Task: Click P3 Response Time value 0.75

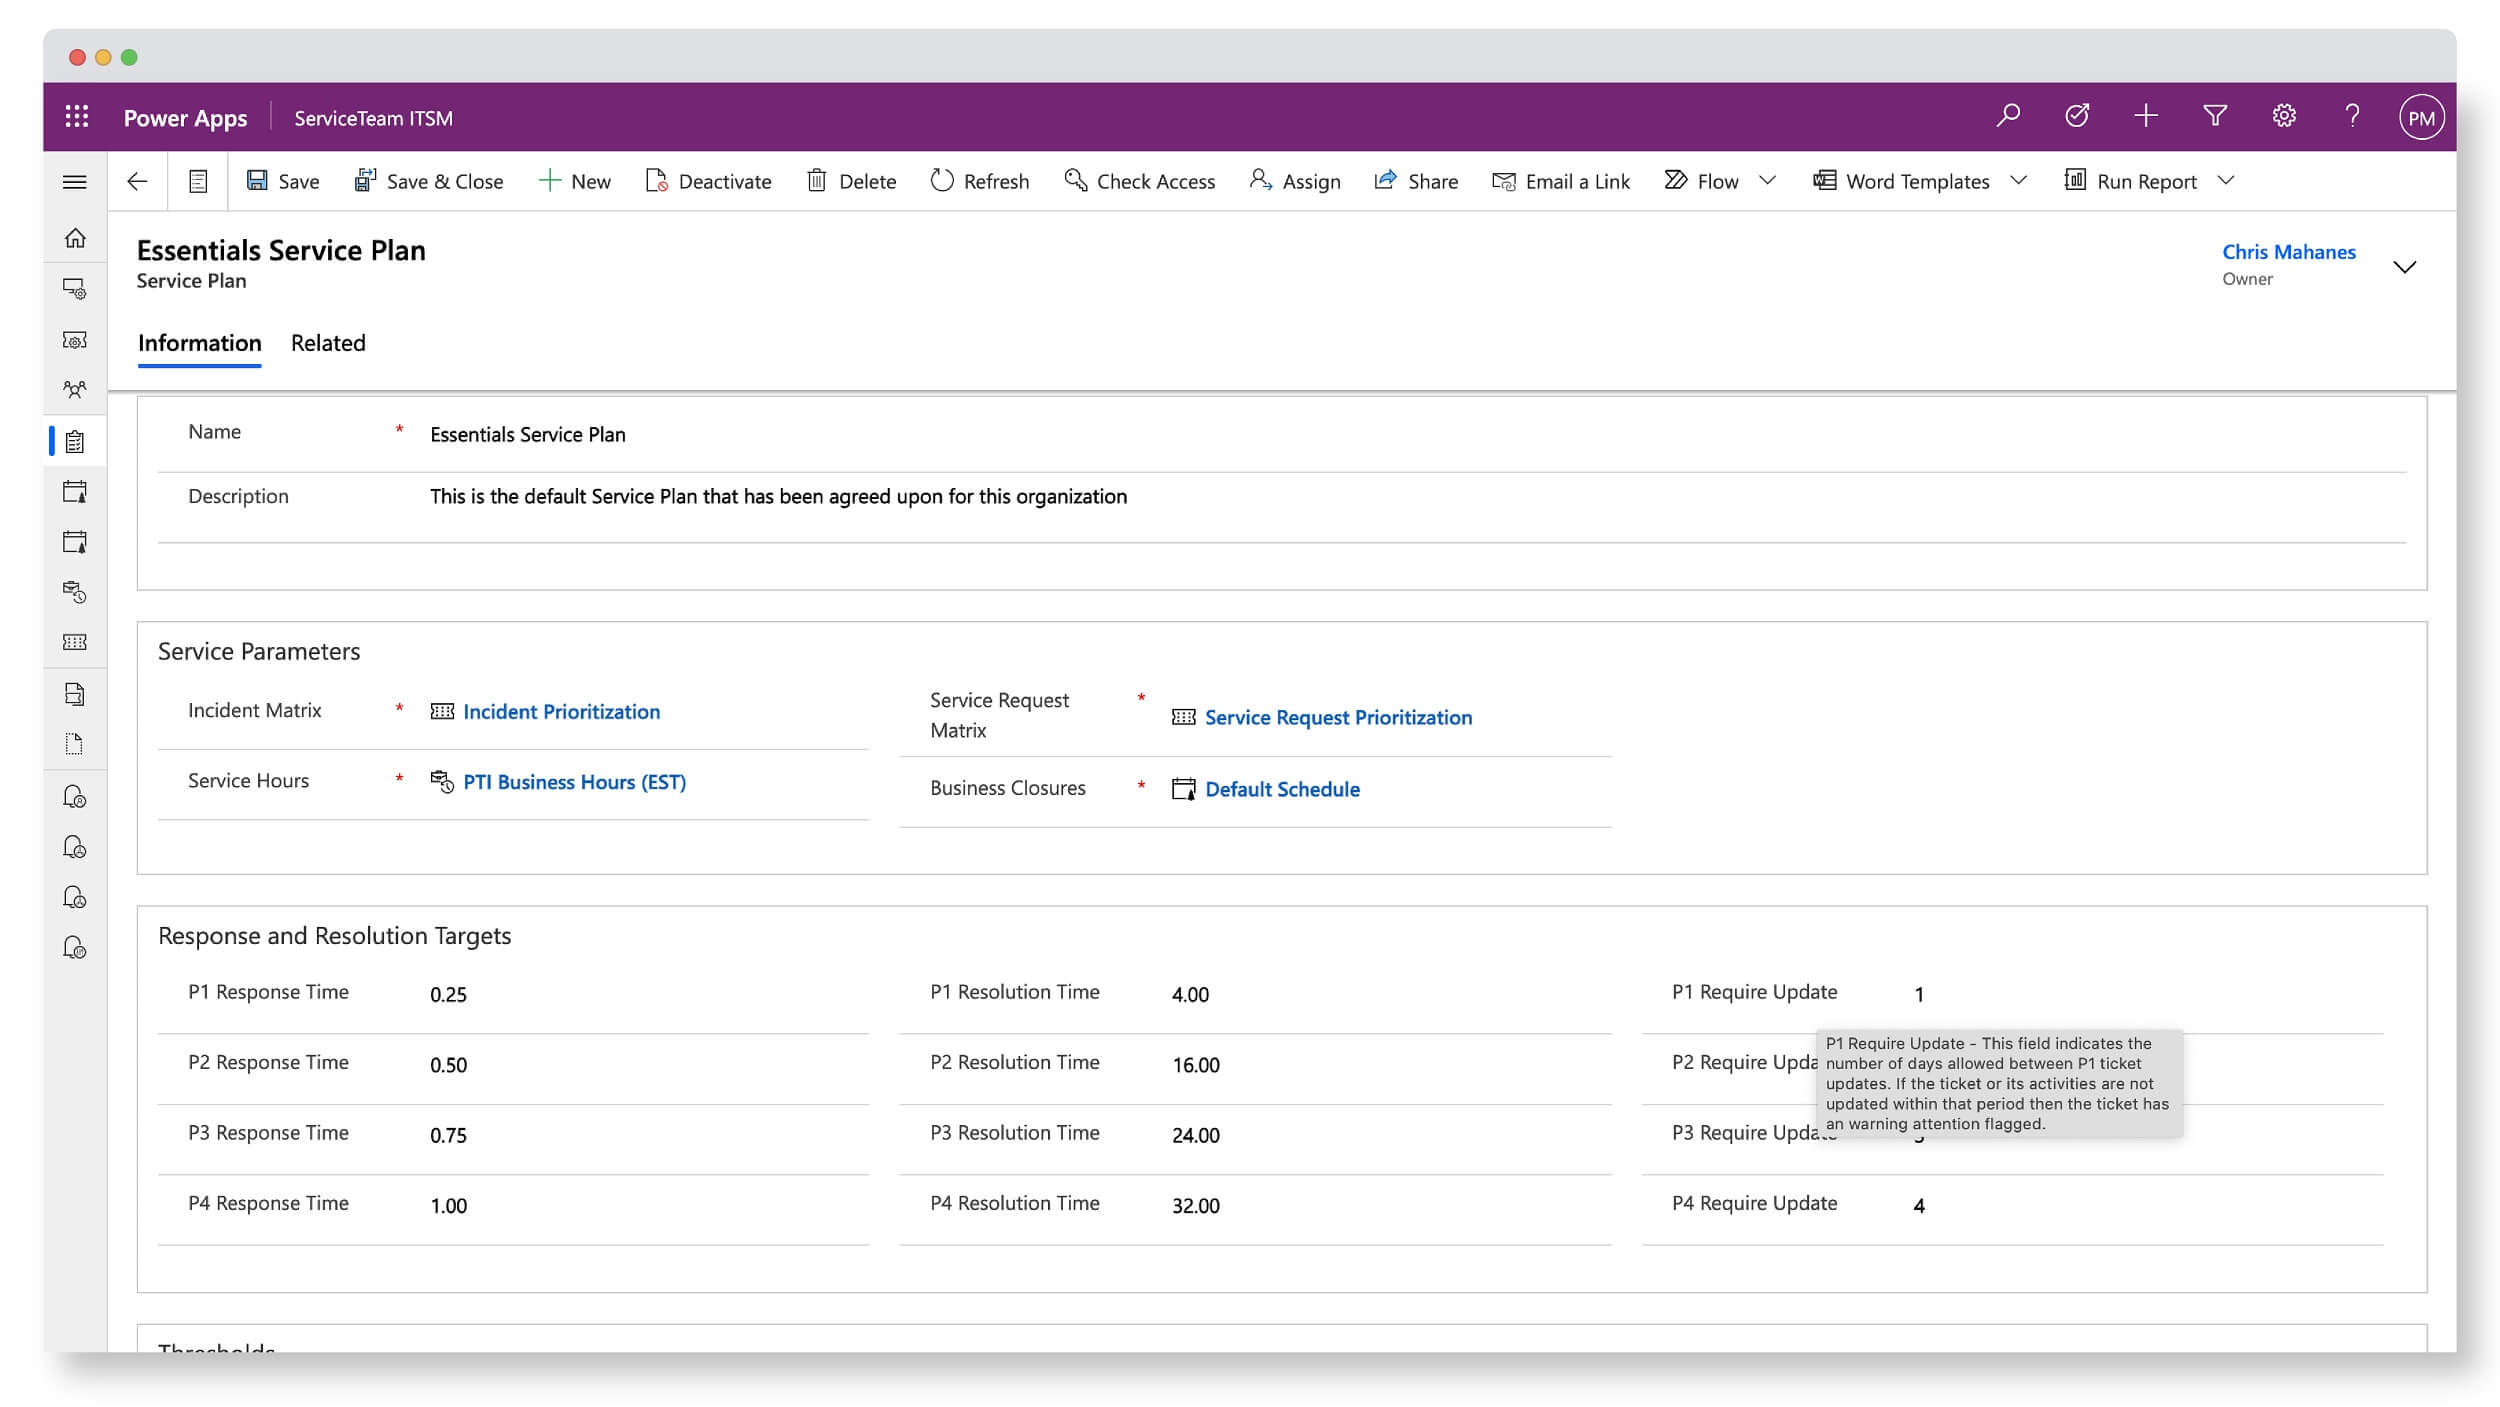Action: coord(448,1136)
